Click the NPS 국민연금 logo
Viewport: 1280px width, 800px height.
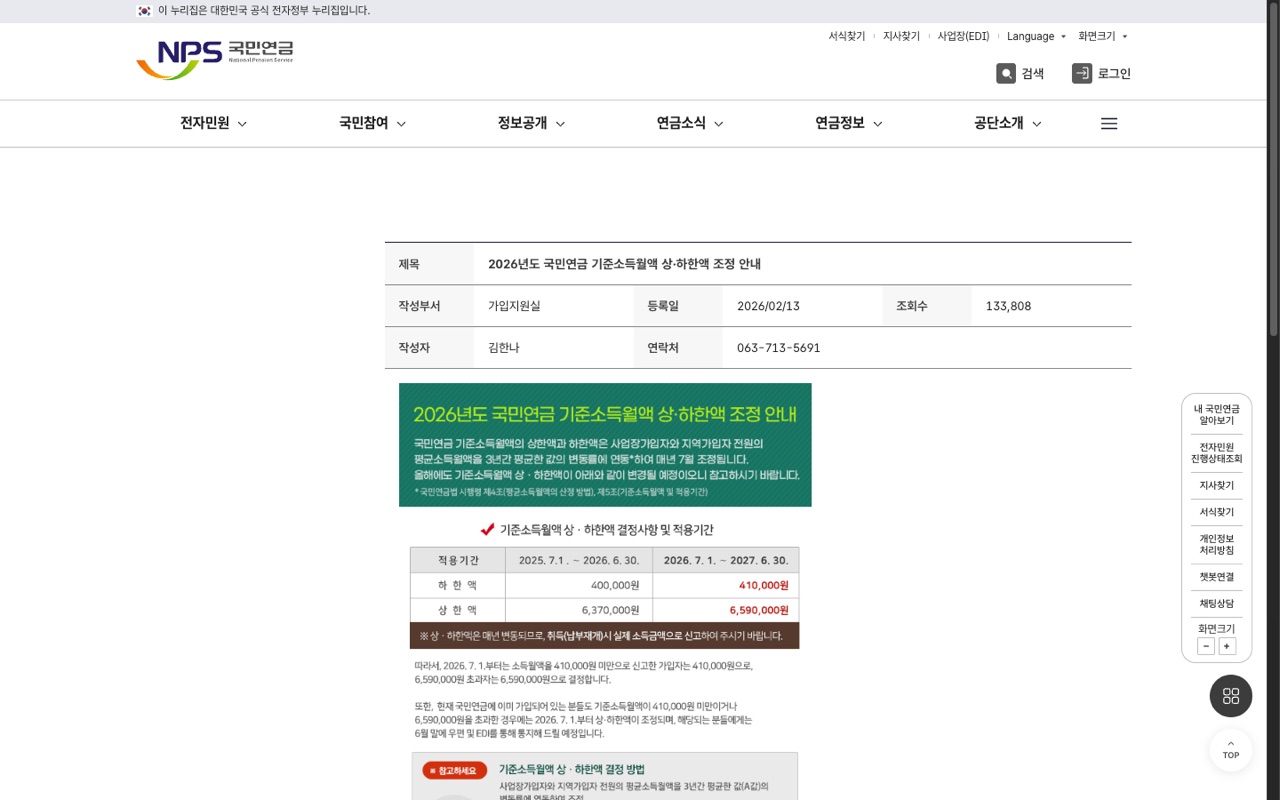215,60
